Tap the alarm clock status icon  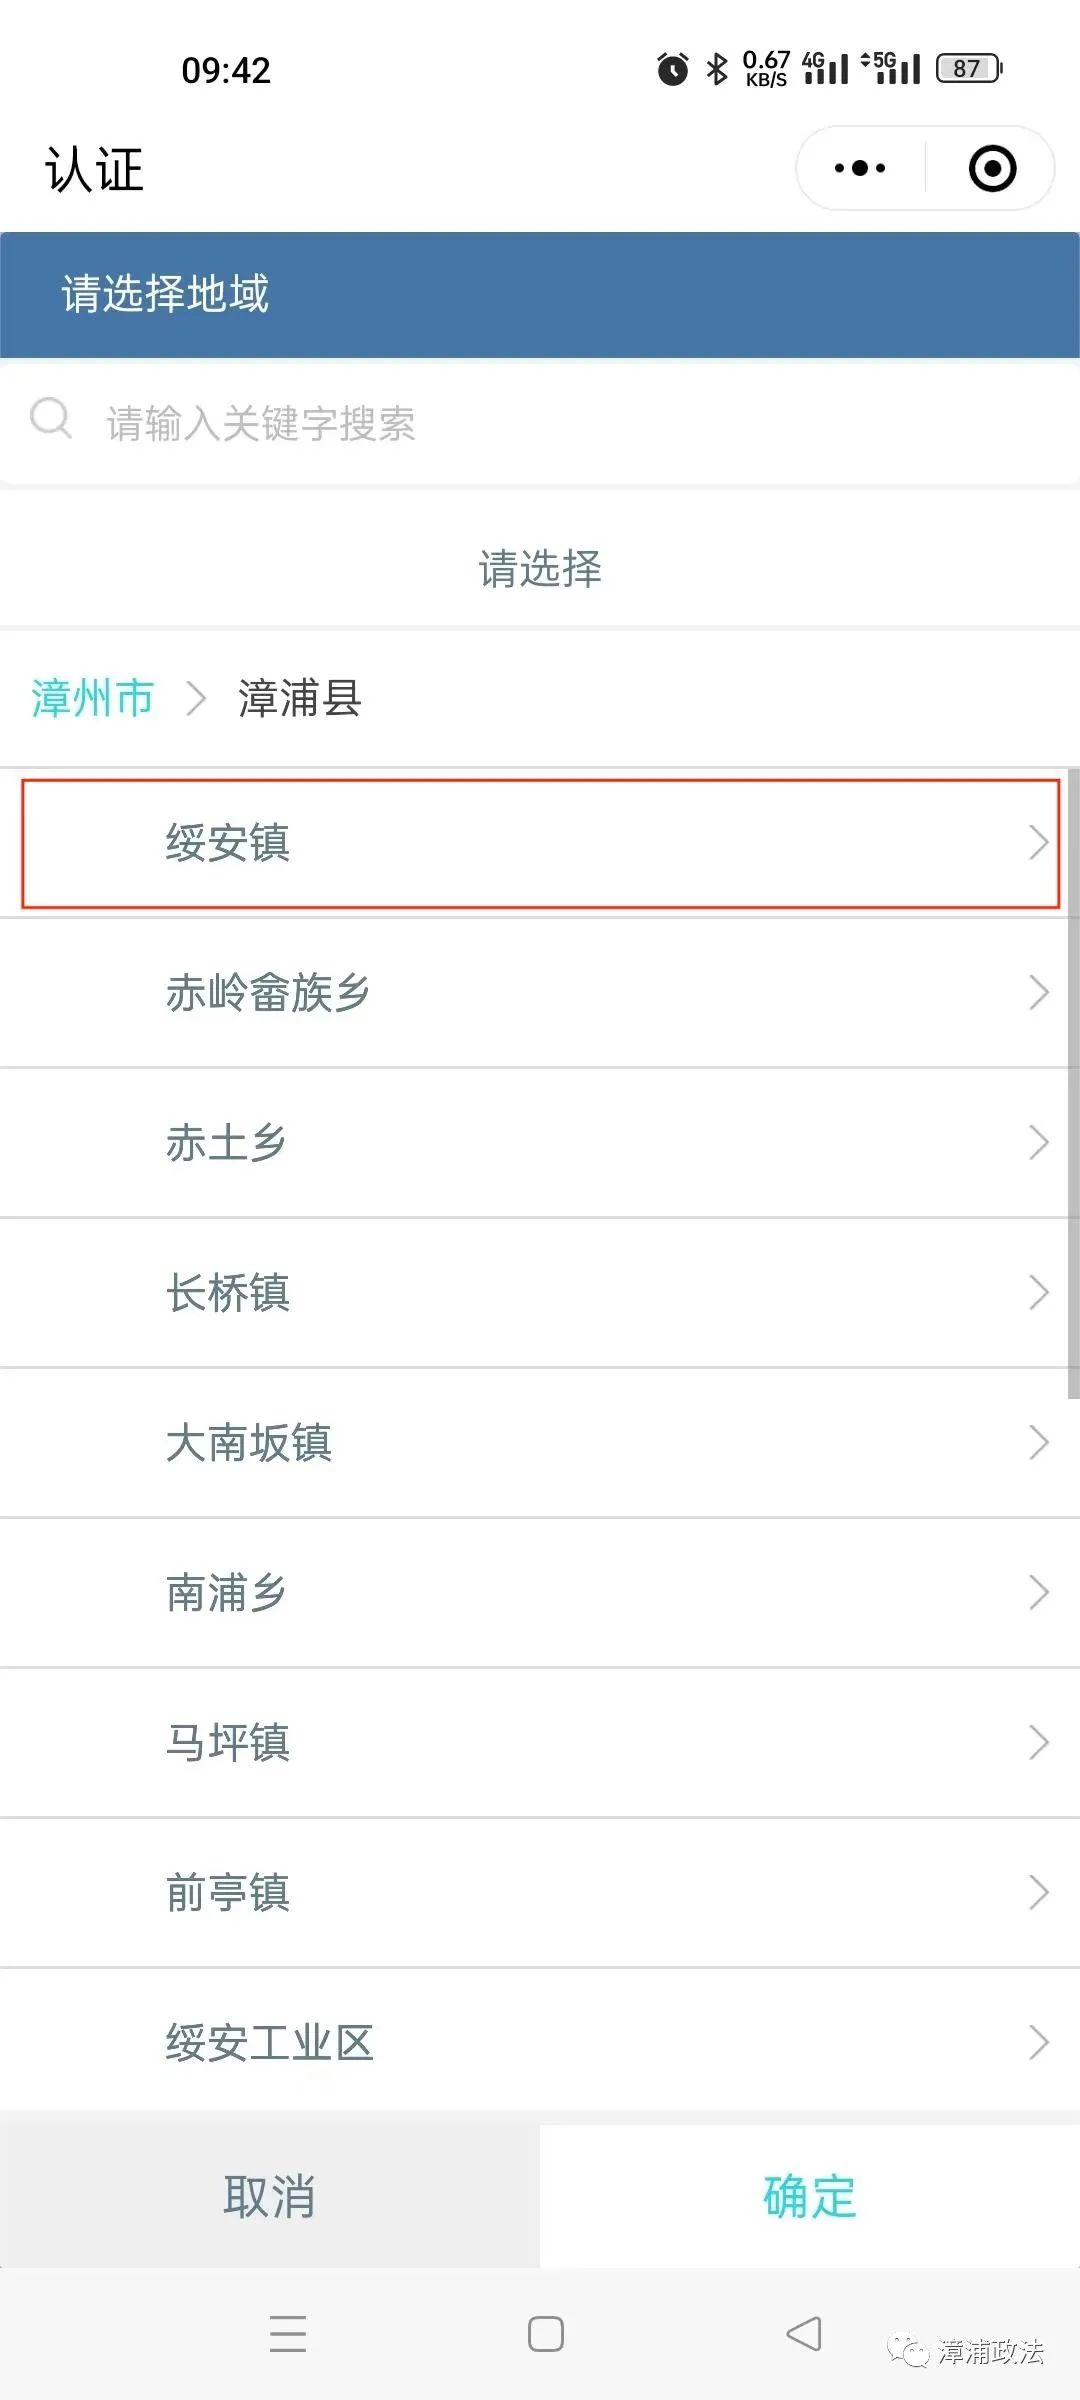tap(672, 69)
